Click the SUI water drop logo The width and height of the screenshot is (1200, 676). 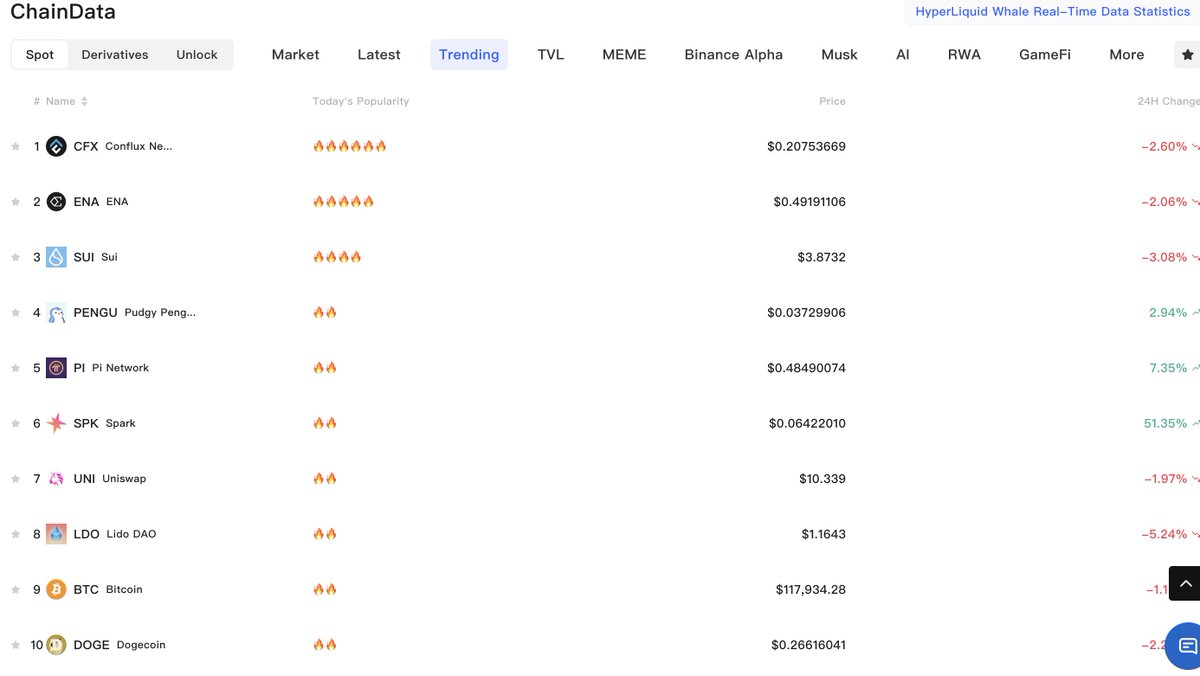tap(56, 257)
